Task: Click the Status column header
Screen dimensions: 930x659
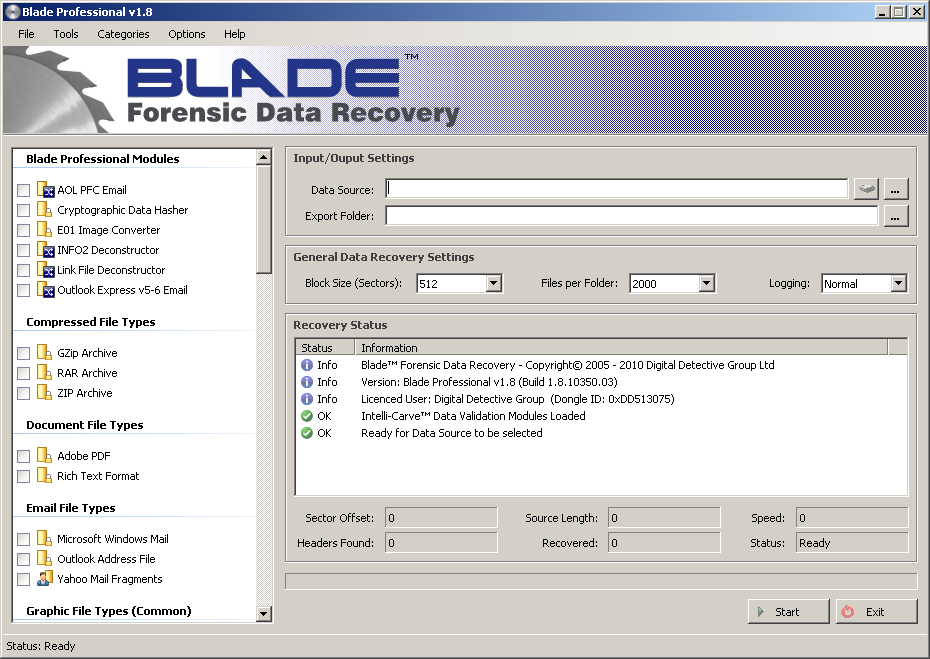Action: (324, 348)
